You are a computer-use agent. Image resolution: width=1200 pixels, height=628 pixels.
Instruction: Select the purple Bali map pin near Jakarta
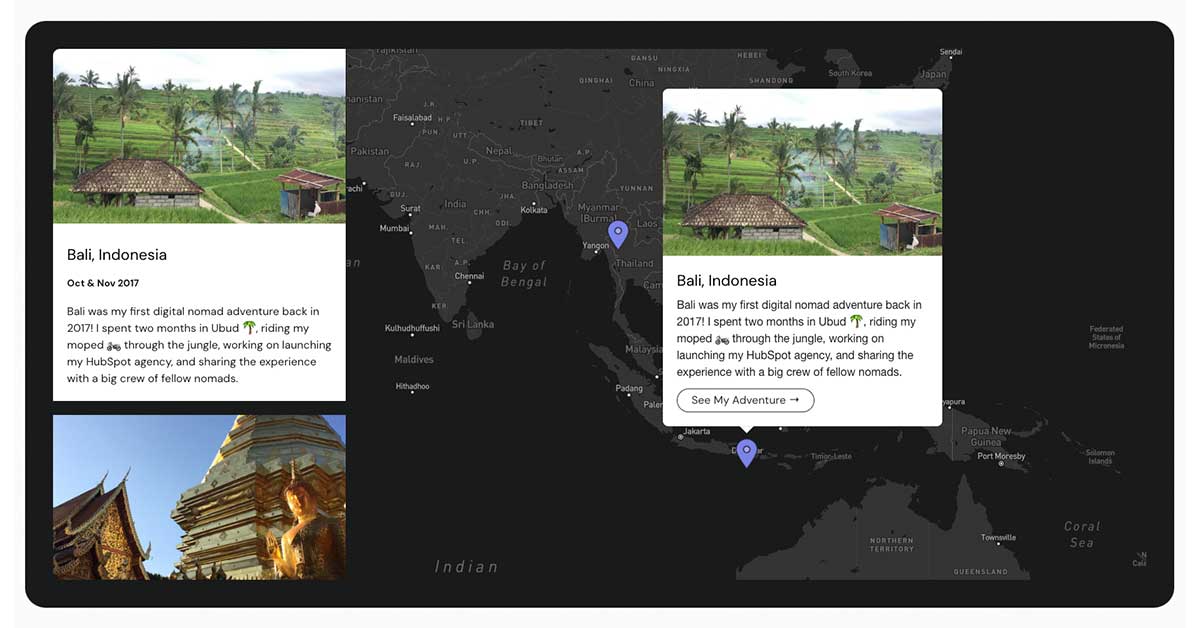(746, 452)
